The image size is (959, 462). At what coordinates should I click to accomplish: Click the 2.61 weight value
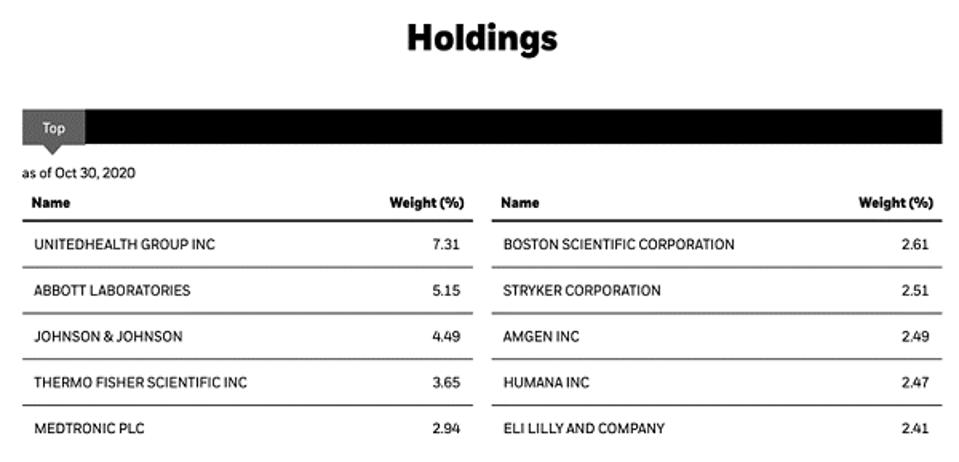pyautogui.click(x=915, y=244)
